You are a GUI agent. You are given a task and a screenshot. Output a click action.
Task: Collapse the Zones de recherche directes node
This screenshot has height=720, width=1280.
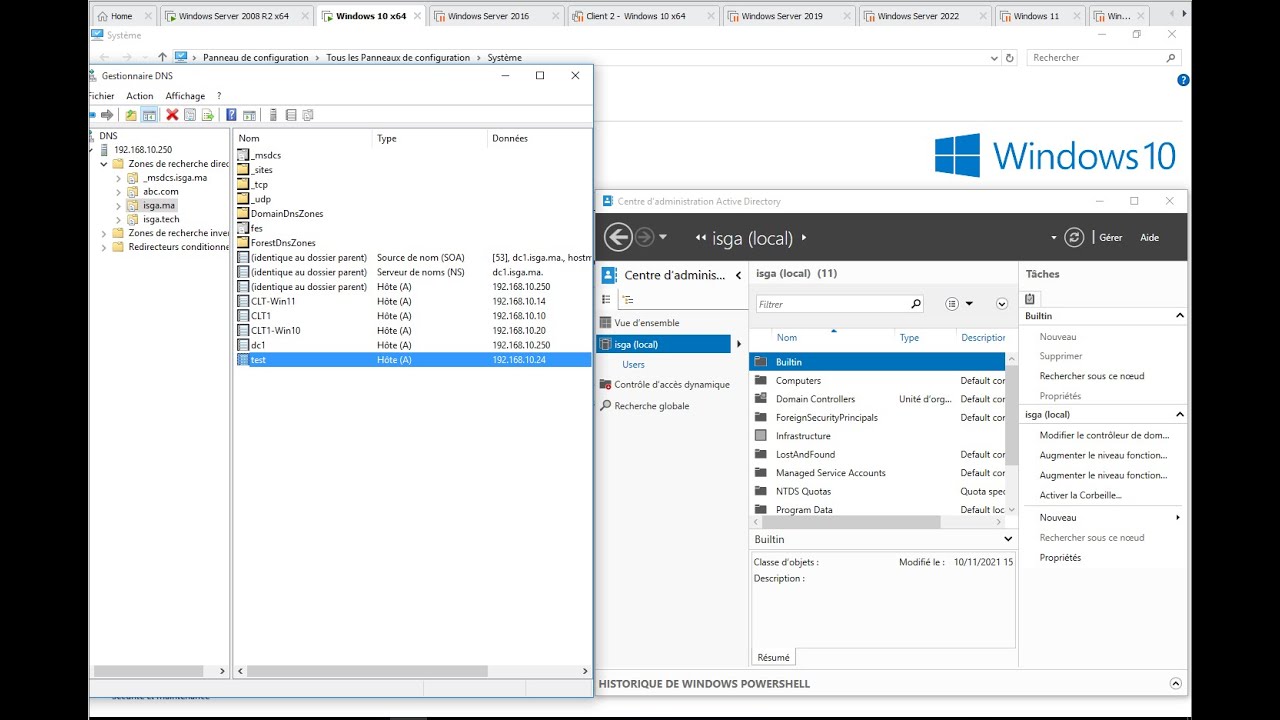tap(104, 164)
